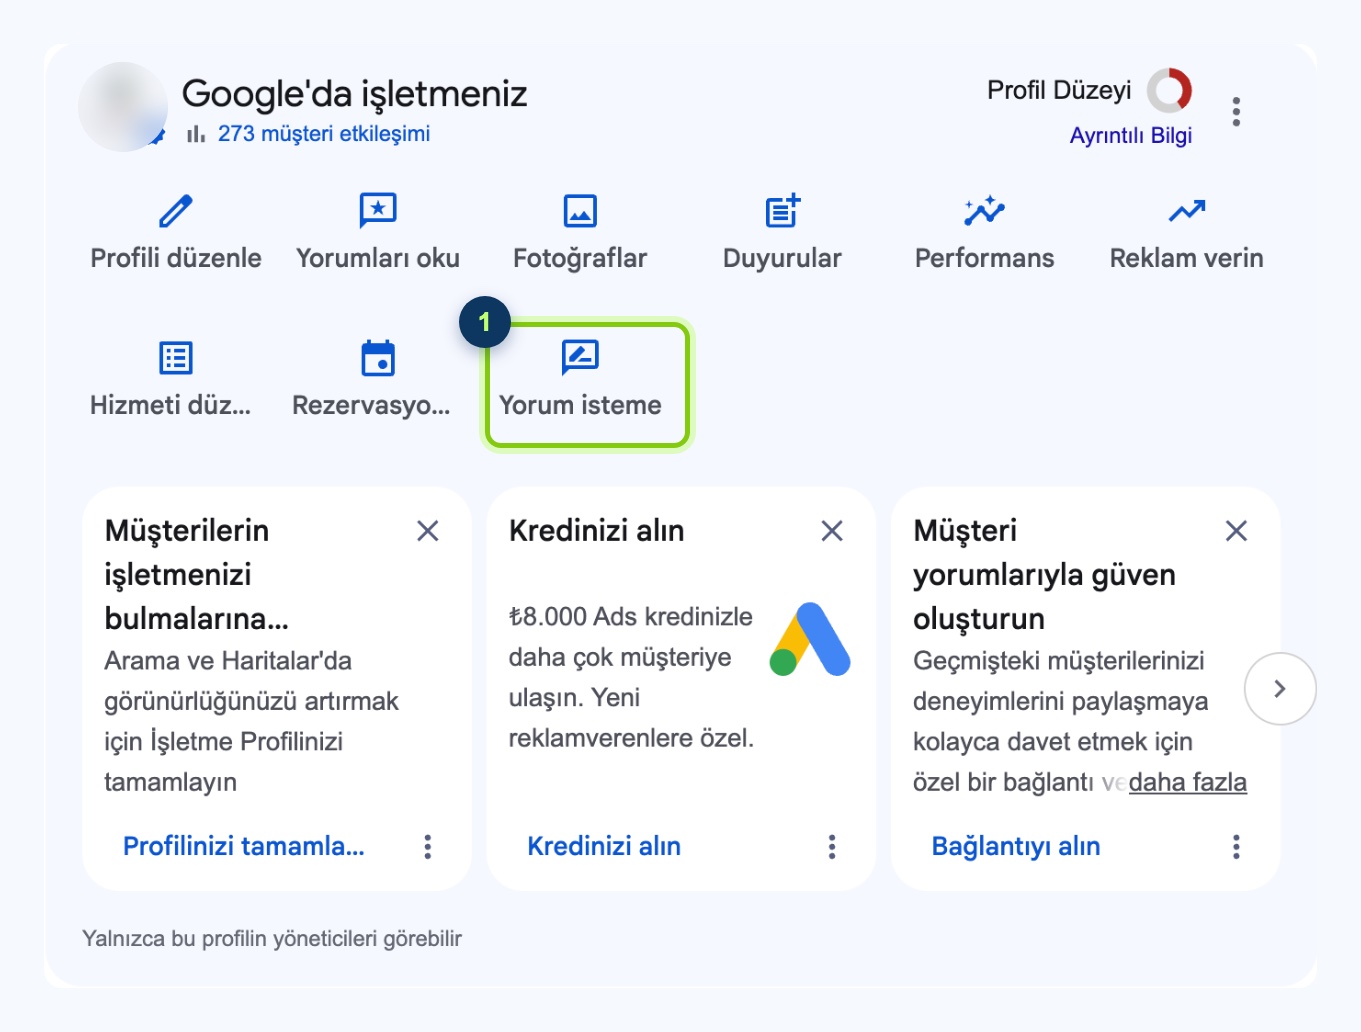Open Hizmeti düz... list icon

coord(176,358)
